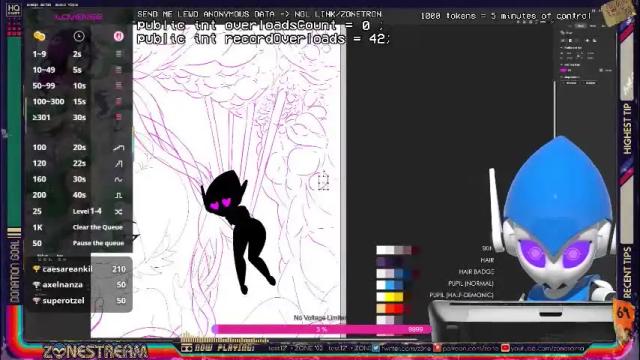
Task: Click the trophy next to superotzel
Action: click(36, 301)
